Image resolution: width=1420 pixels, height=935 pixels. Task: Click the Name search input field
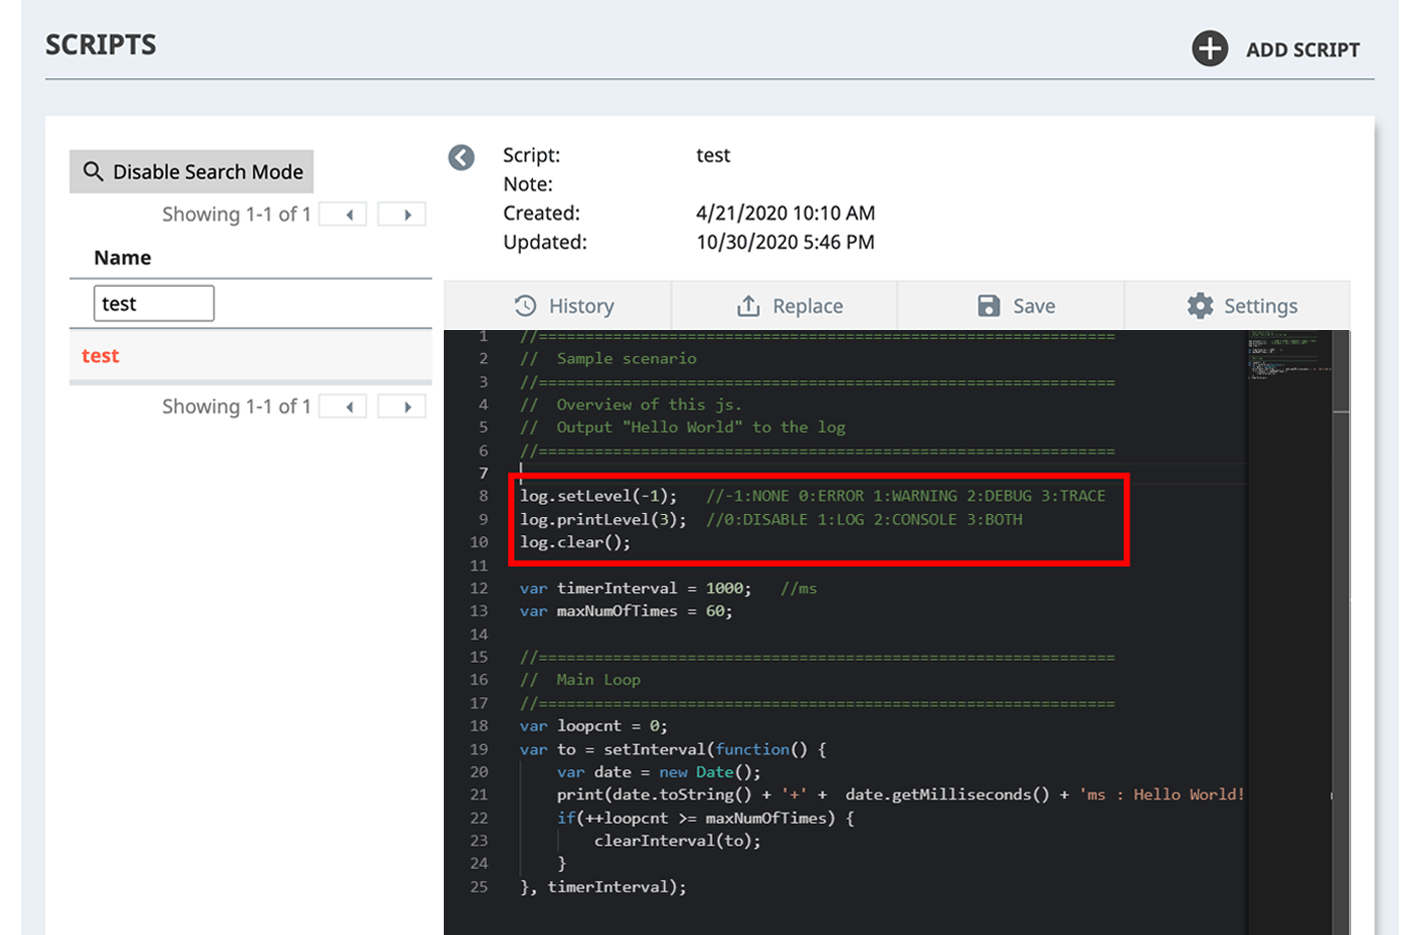tap(154, 303)
